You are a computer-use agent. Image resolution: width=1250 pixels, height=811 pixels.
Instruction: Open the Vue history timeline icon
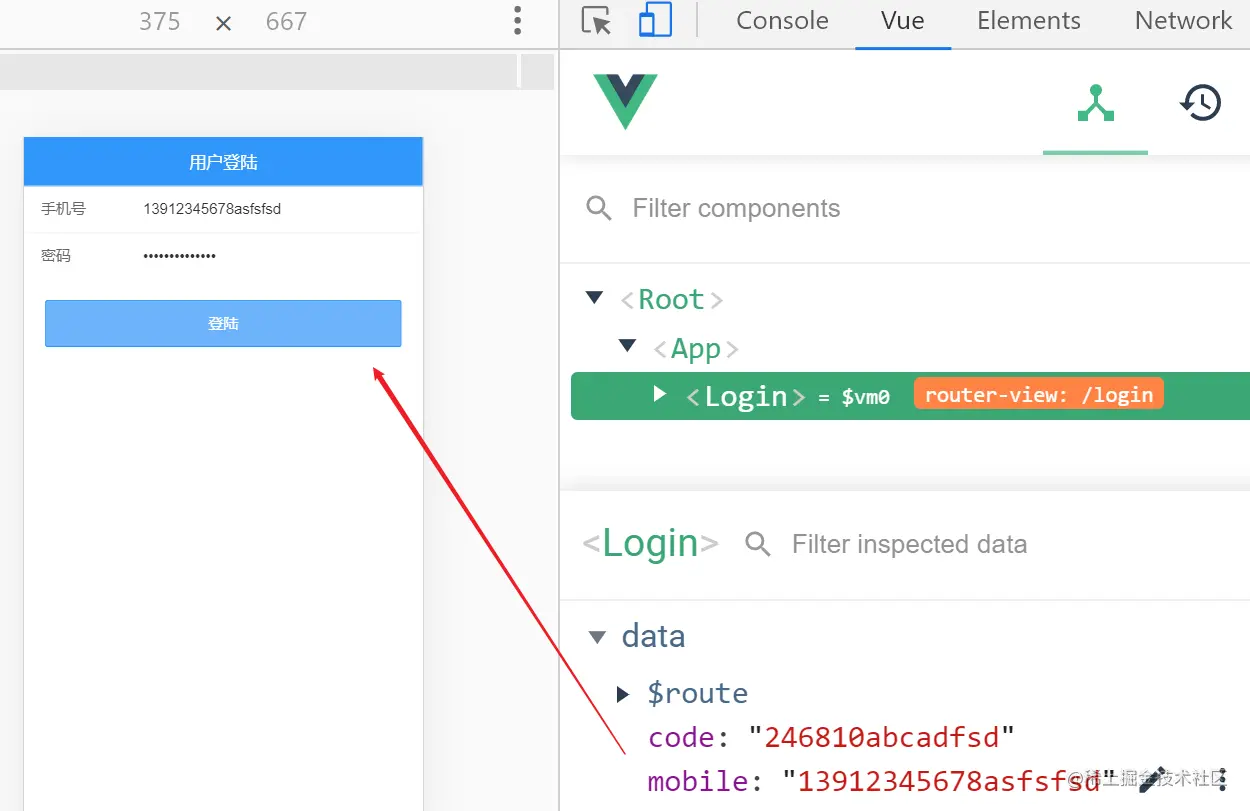click(x=1201, y=103)
